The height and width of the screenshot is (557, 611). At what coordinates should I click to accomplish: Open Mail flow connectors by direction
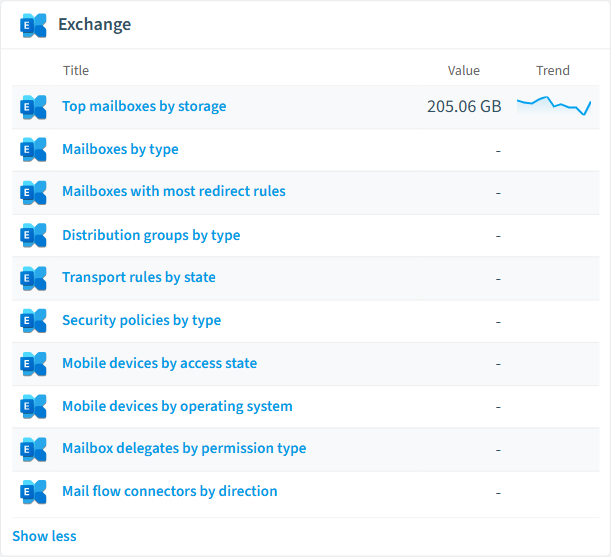point(170,491)
